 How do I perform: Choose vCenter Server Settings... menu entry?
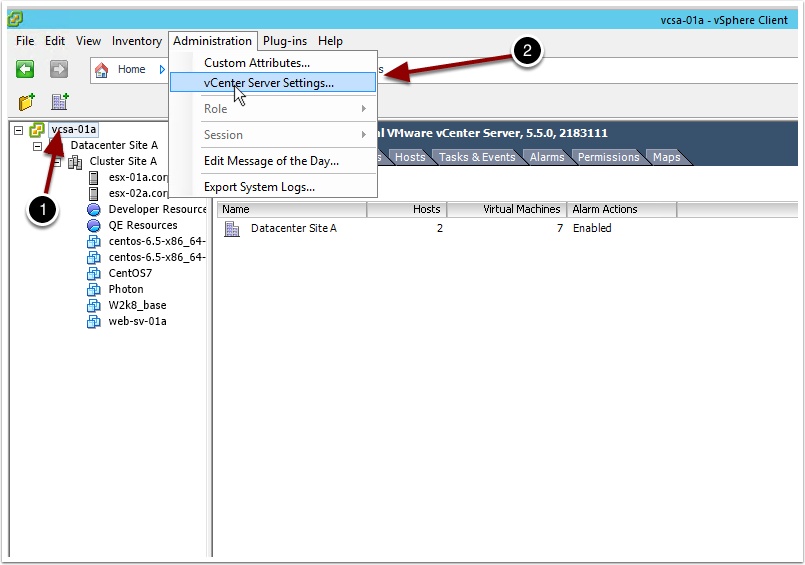(x=273, y=83)
